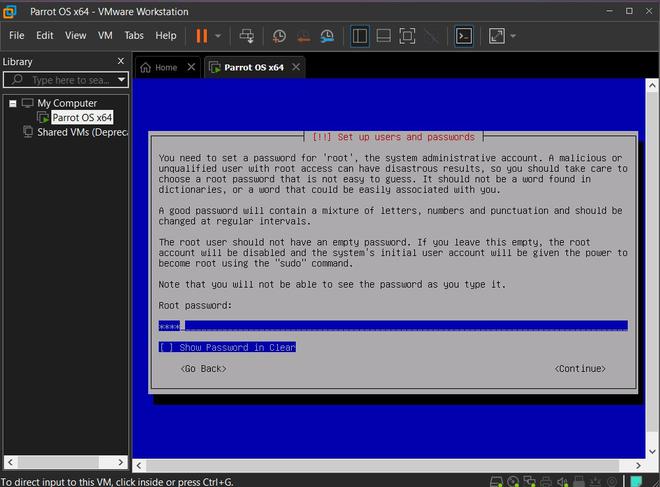
Task: Open the console view toolbar icon
Action: (x=463, y=36)
